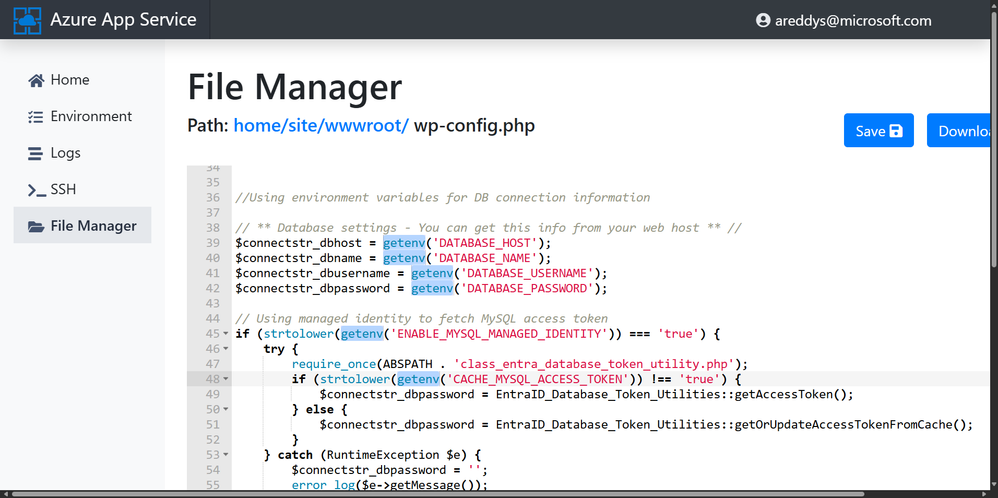Viewport: 998px width, 498px height.
Task: Open the SSH console page
Action: click(x=82, y=189)
